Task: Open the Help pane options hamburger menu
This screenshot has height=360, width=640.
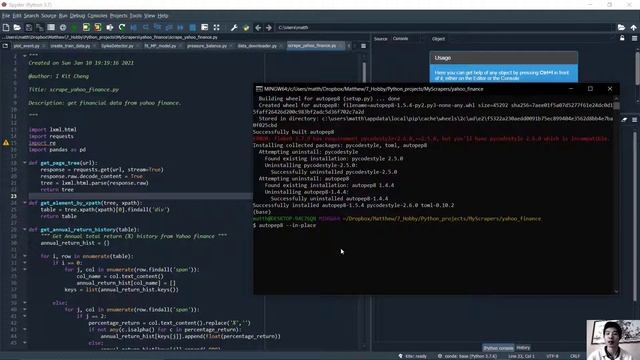Action: coord(635,38)
